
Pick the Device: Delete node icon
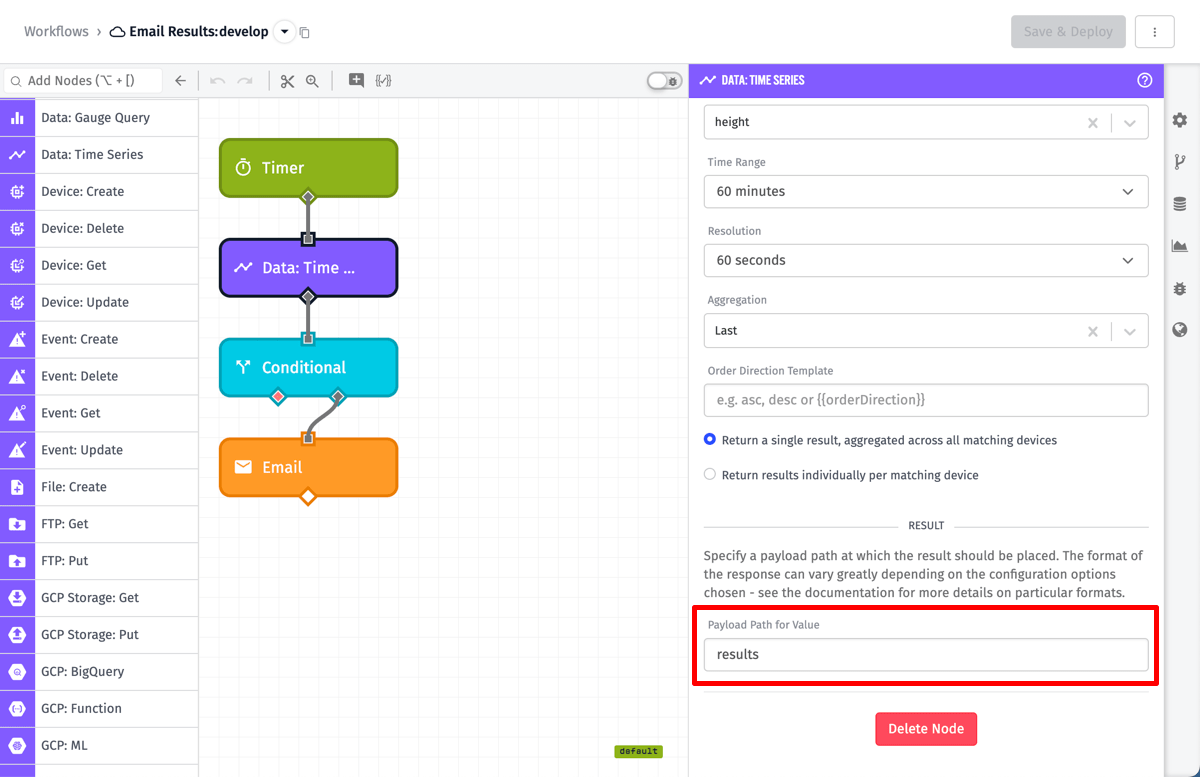(17, 229)
